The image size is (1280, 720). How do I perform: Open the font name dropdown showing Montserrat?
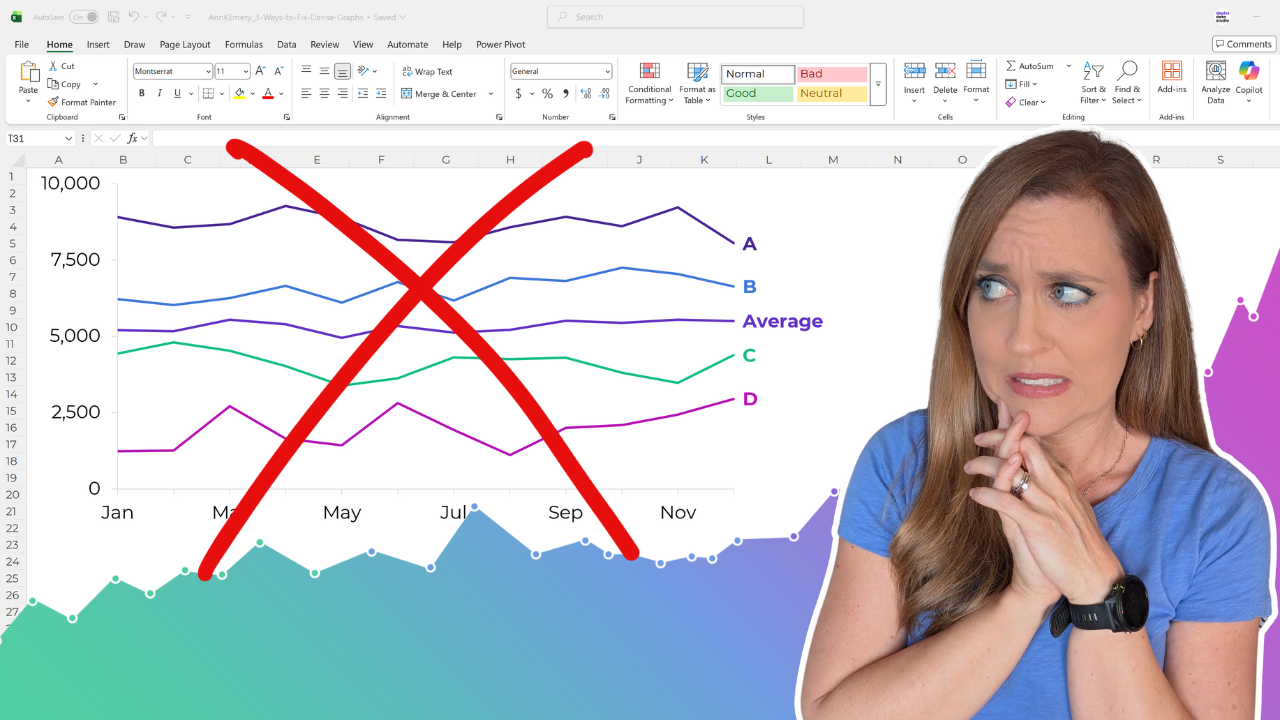click(x=173, y=72)
